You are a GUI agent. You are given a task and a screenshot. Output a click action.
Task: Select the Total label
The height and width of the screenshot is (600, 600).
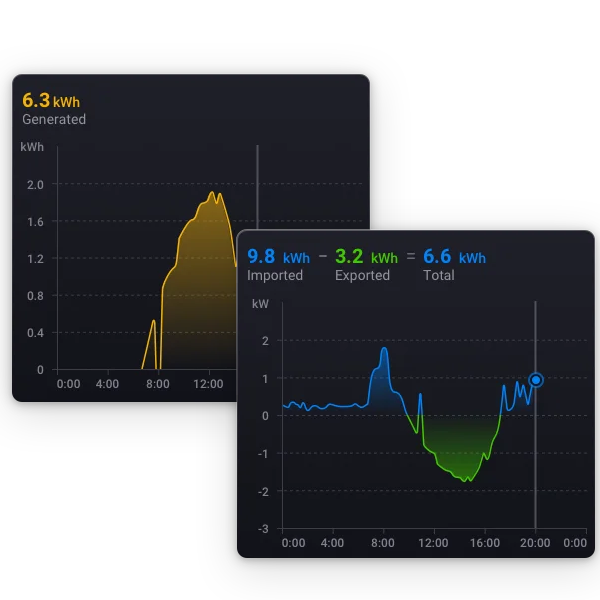point(438,276)
